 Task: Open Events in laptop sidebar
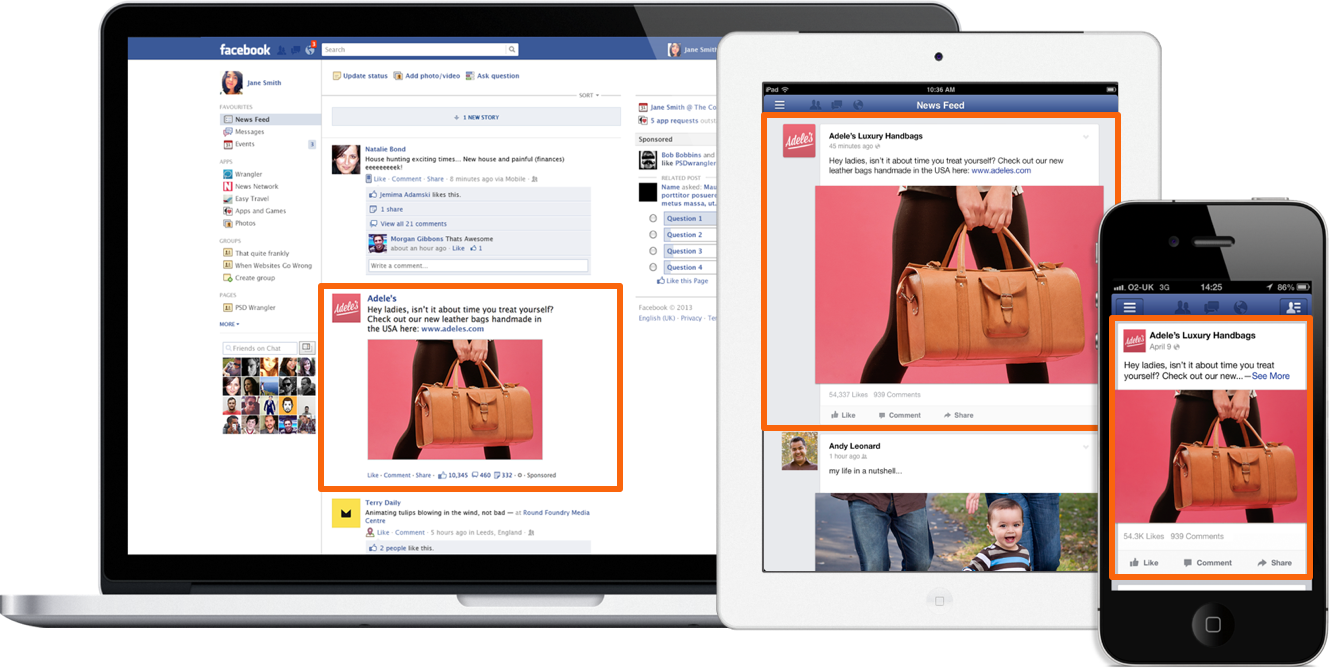point(239,144)
